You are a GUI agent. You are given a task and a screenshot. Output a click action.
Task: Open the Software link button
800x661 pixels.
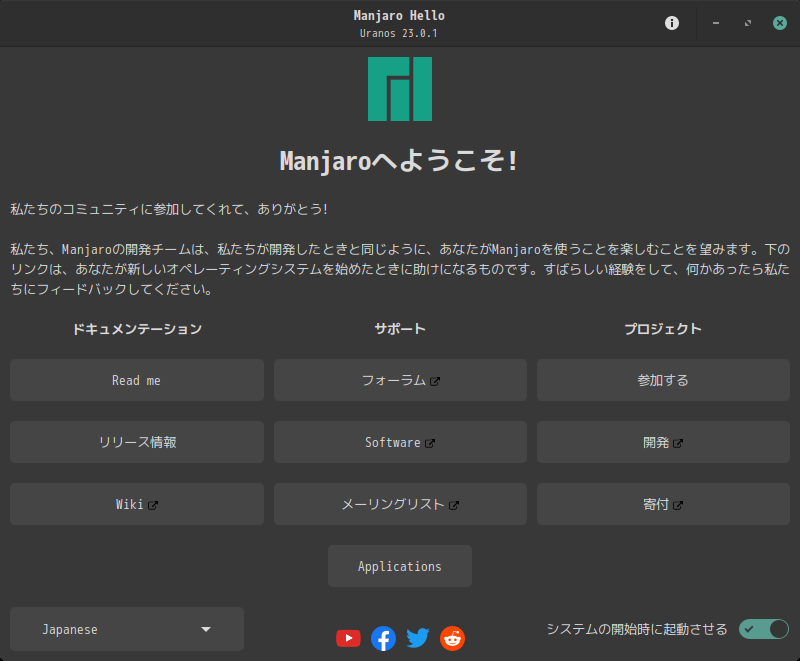coord(400,442)
